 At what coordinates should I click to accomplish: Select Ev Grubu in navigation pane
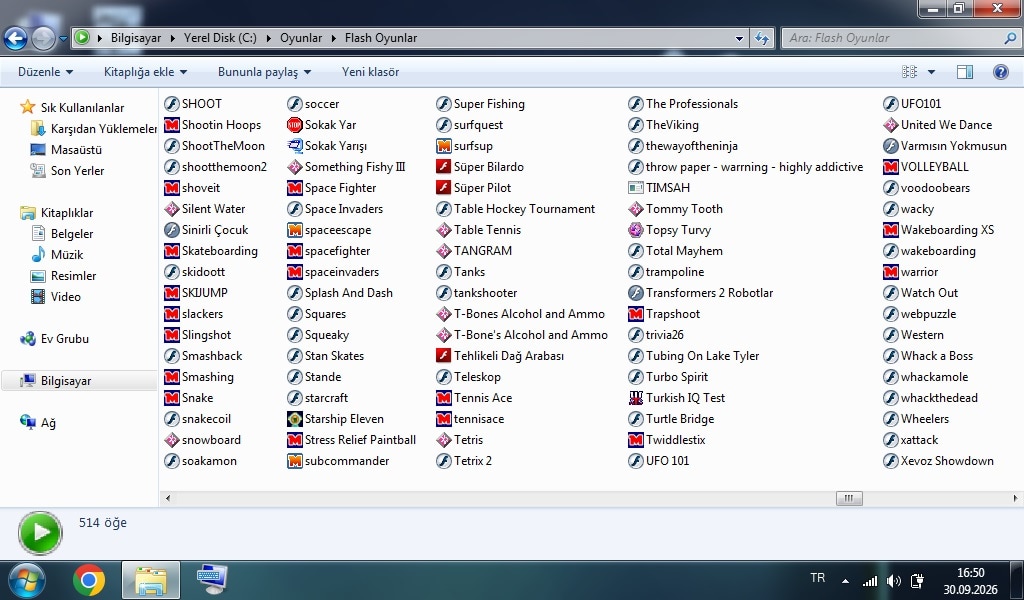pyautogui.click(x=64, y=339)
